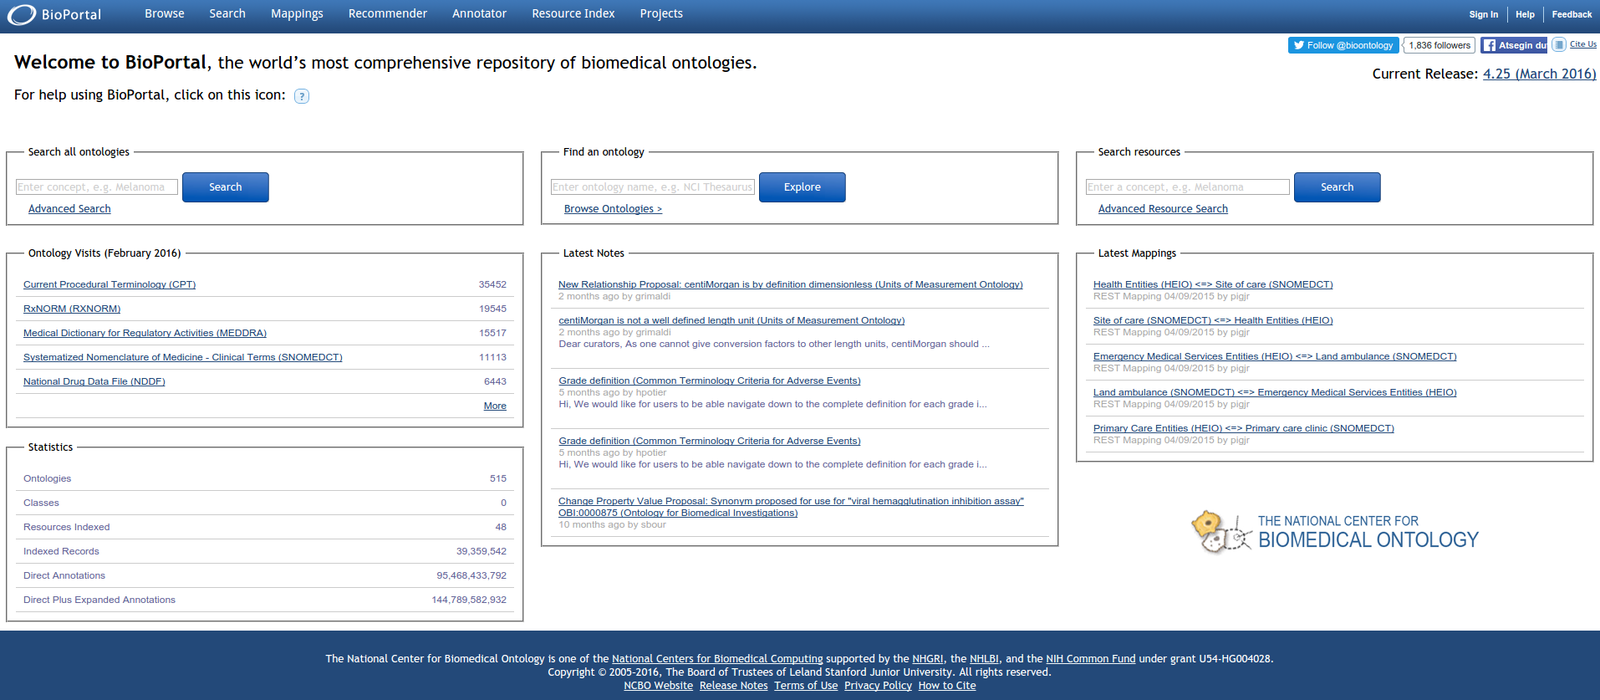This screenshot has height=700, width=1600.
Task: Focus the Enter concept search field
Action: click(x=97, y=187)
